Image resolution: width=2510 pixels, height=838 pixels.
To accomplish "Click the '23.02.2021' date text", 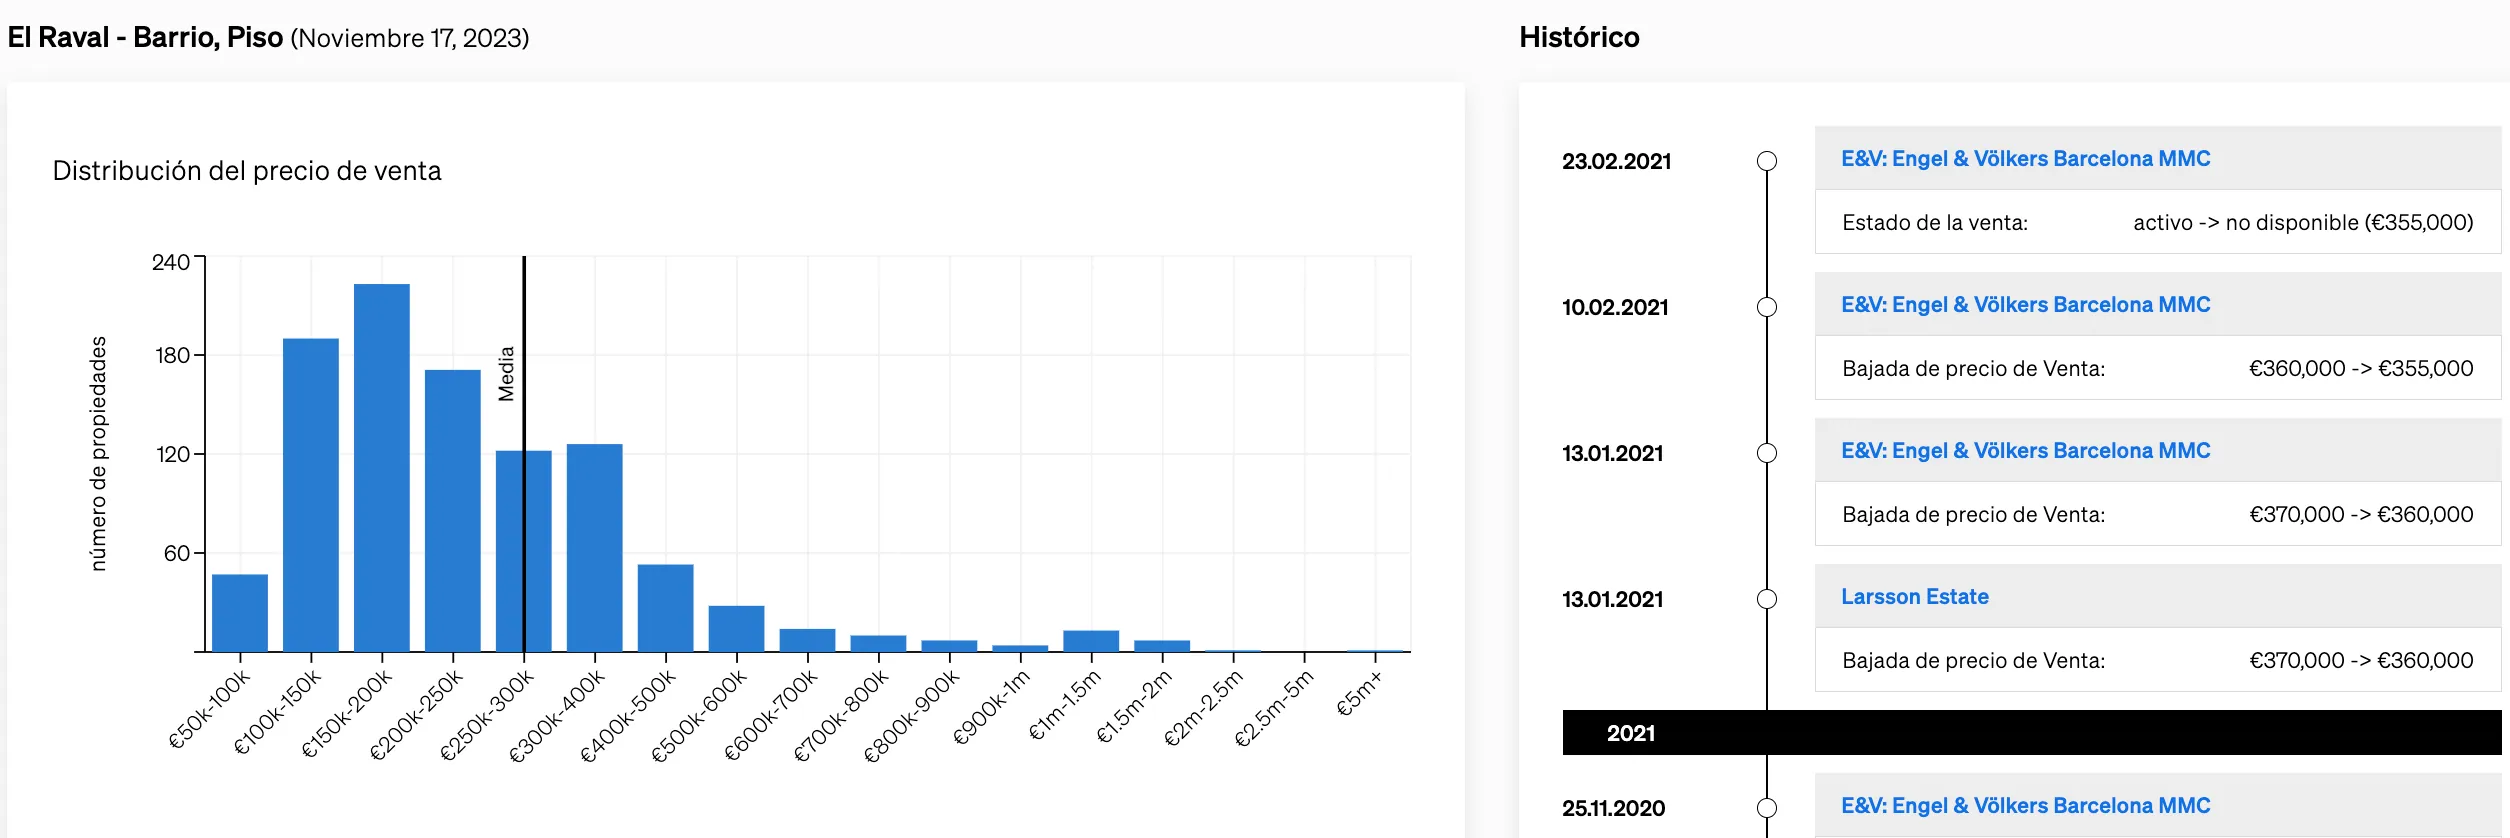I will point(1617,161).
